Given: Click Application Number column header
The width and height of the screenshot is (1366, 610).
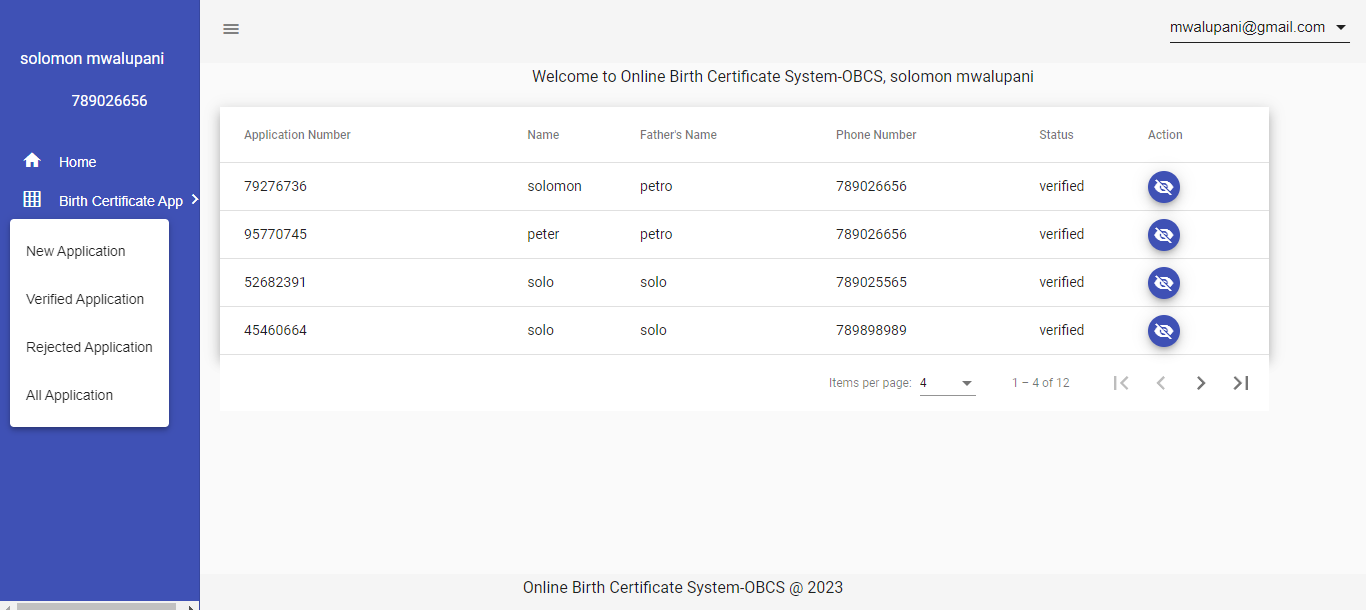Looking at the screenshot, I should (x=297, y=135).
